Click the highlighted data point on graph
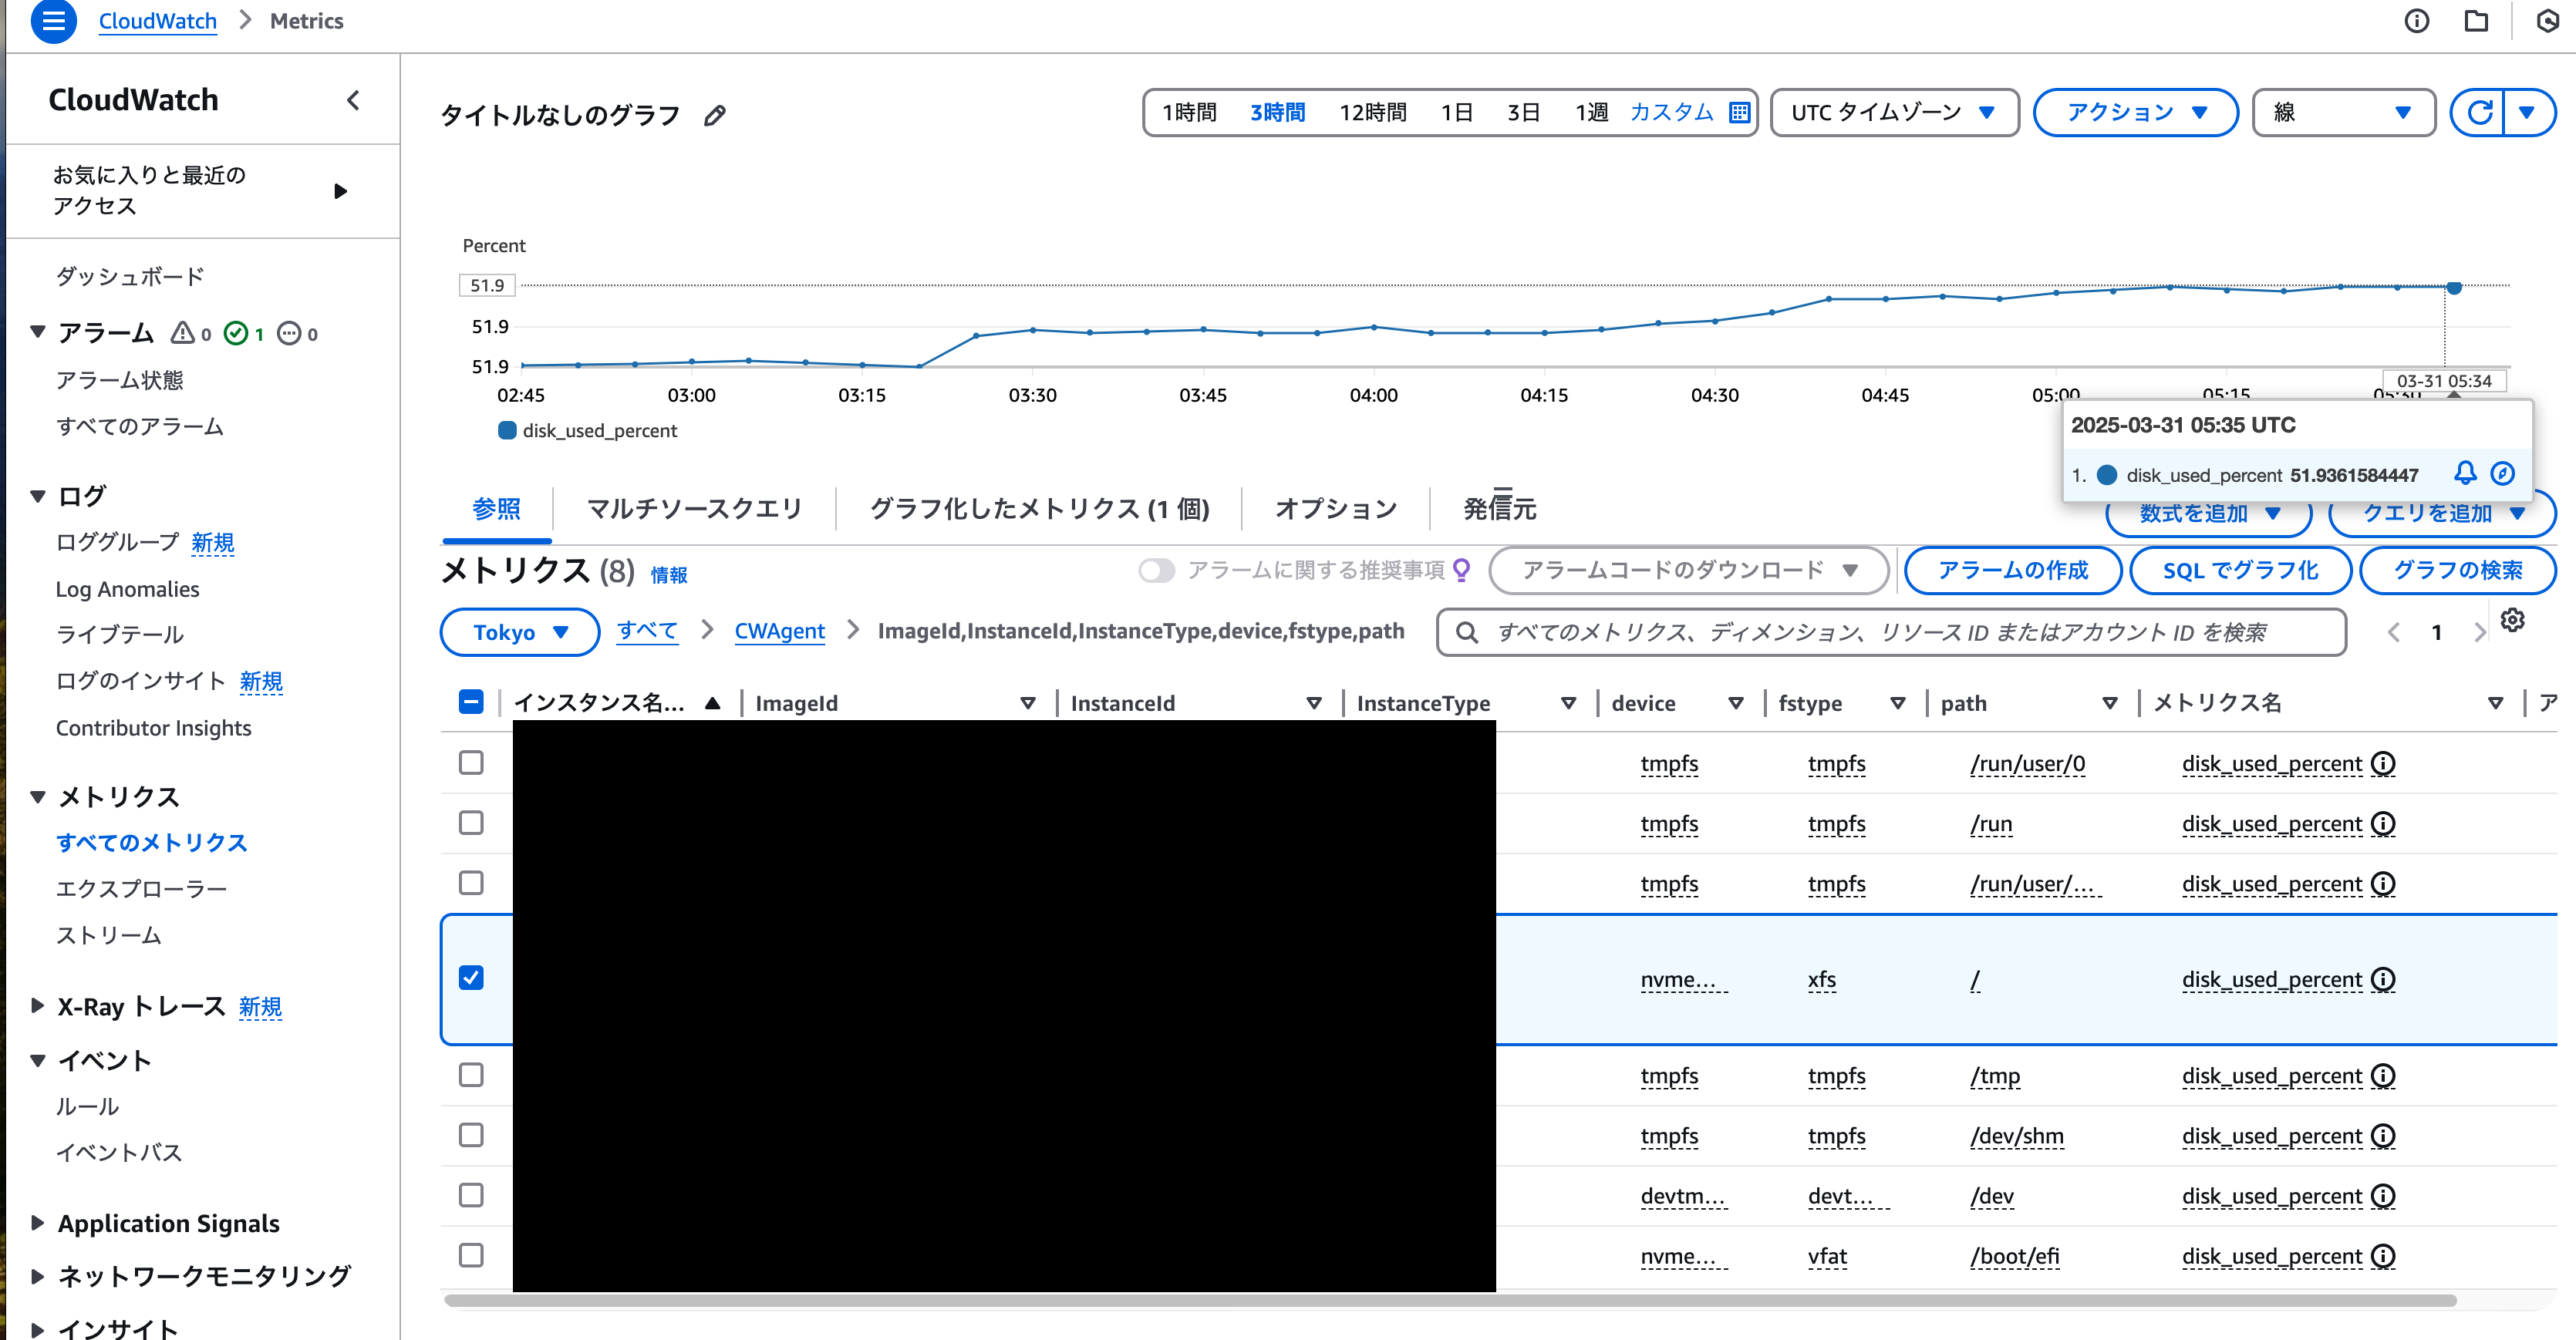2576x1340 pixels. (x=2454, y=288)
